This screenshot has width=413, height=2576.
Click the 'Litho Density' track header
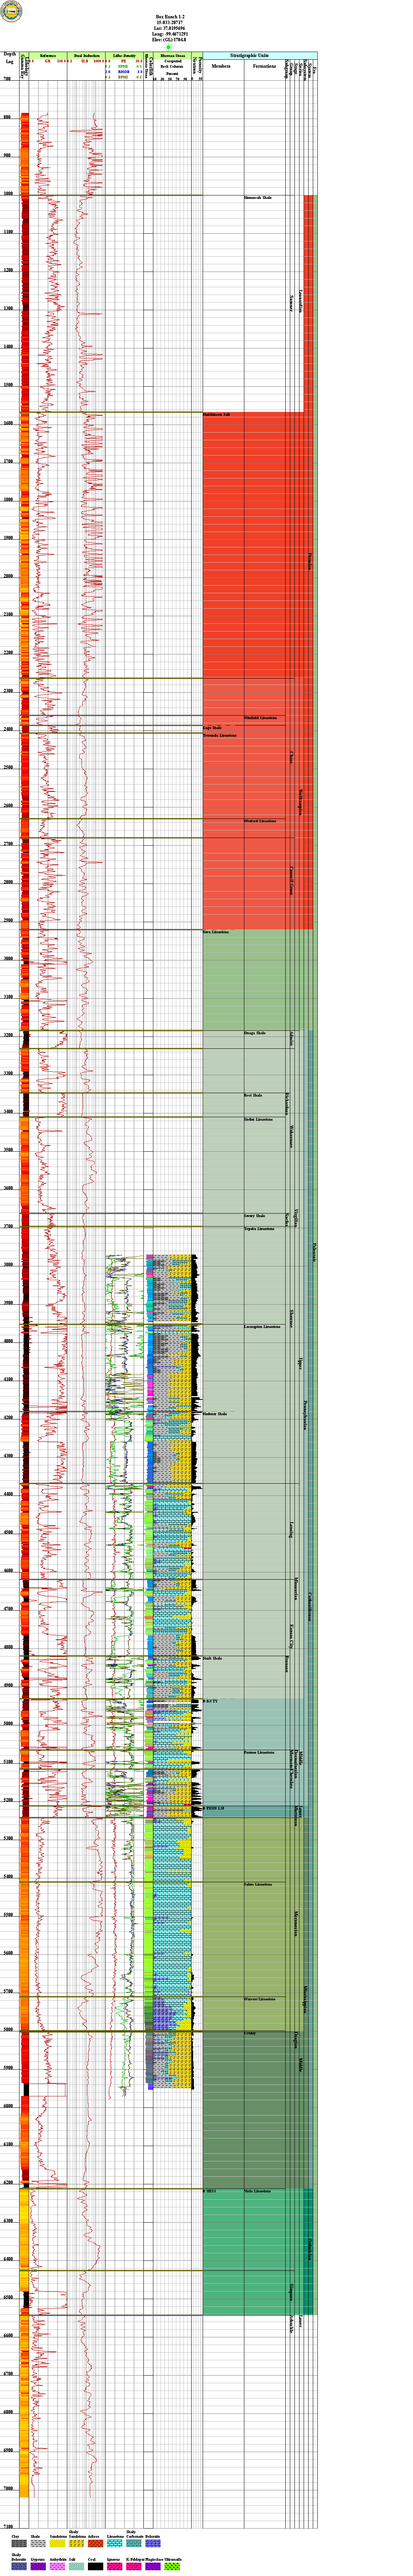124,55
